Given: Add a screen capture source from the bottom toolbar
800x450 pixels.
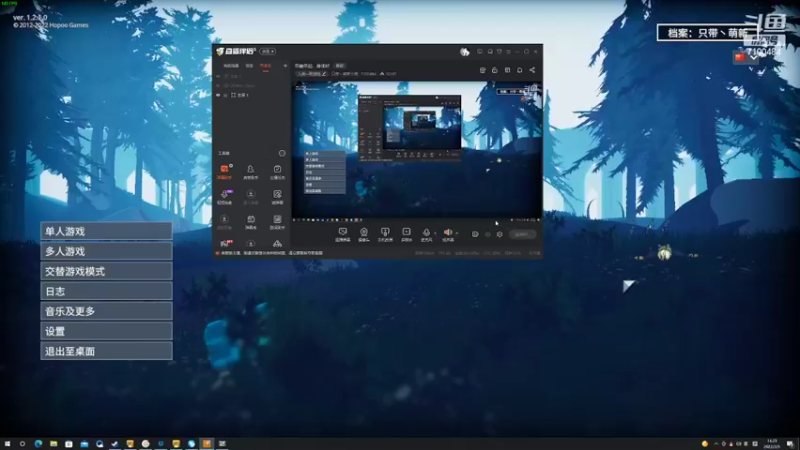Looking at the screenshot, I should click(x=342, y=234).
